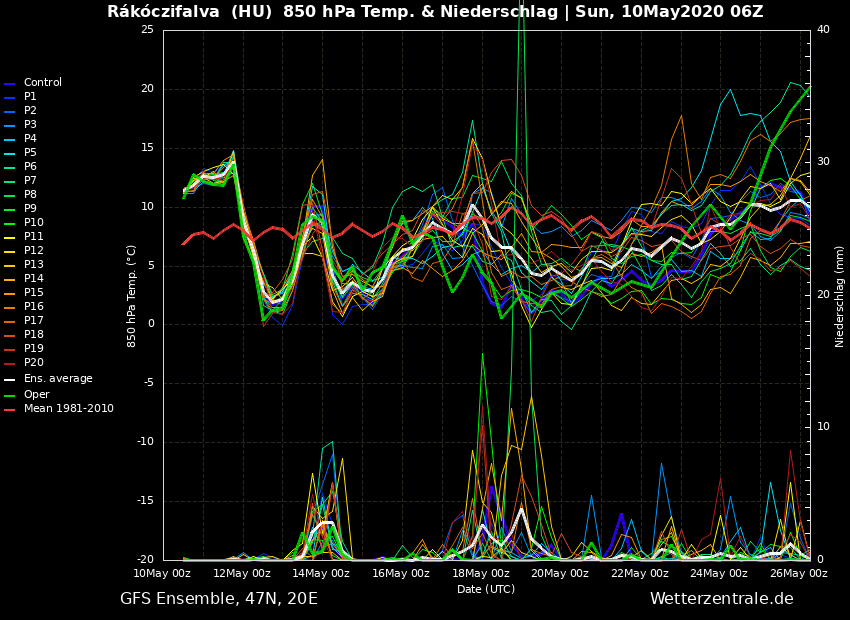Select the 14May 00z date tick label
Image resolution: width=850 pixels, height=620 pixels.
click(321, 574)
